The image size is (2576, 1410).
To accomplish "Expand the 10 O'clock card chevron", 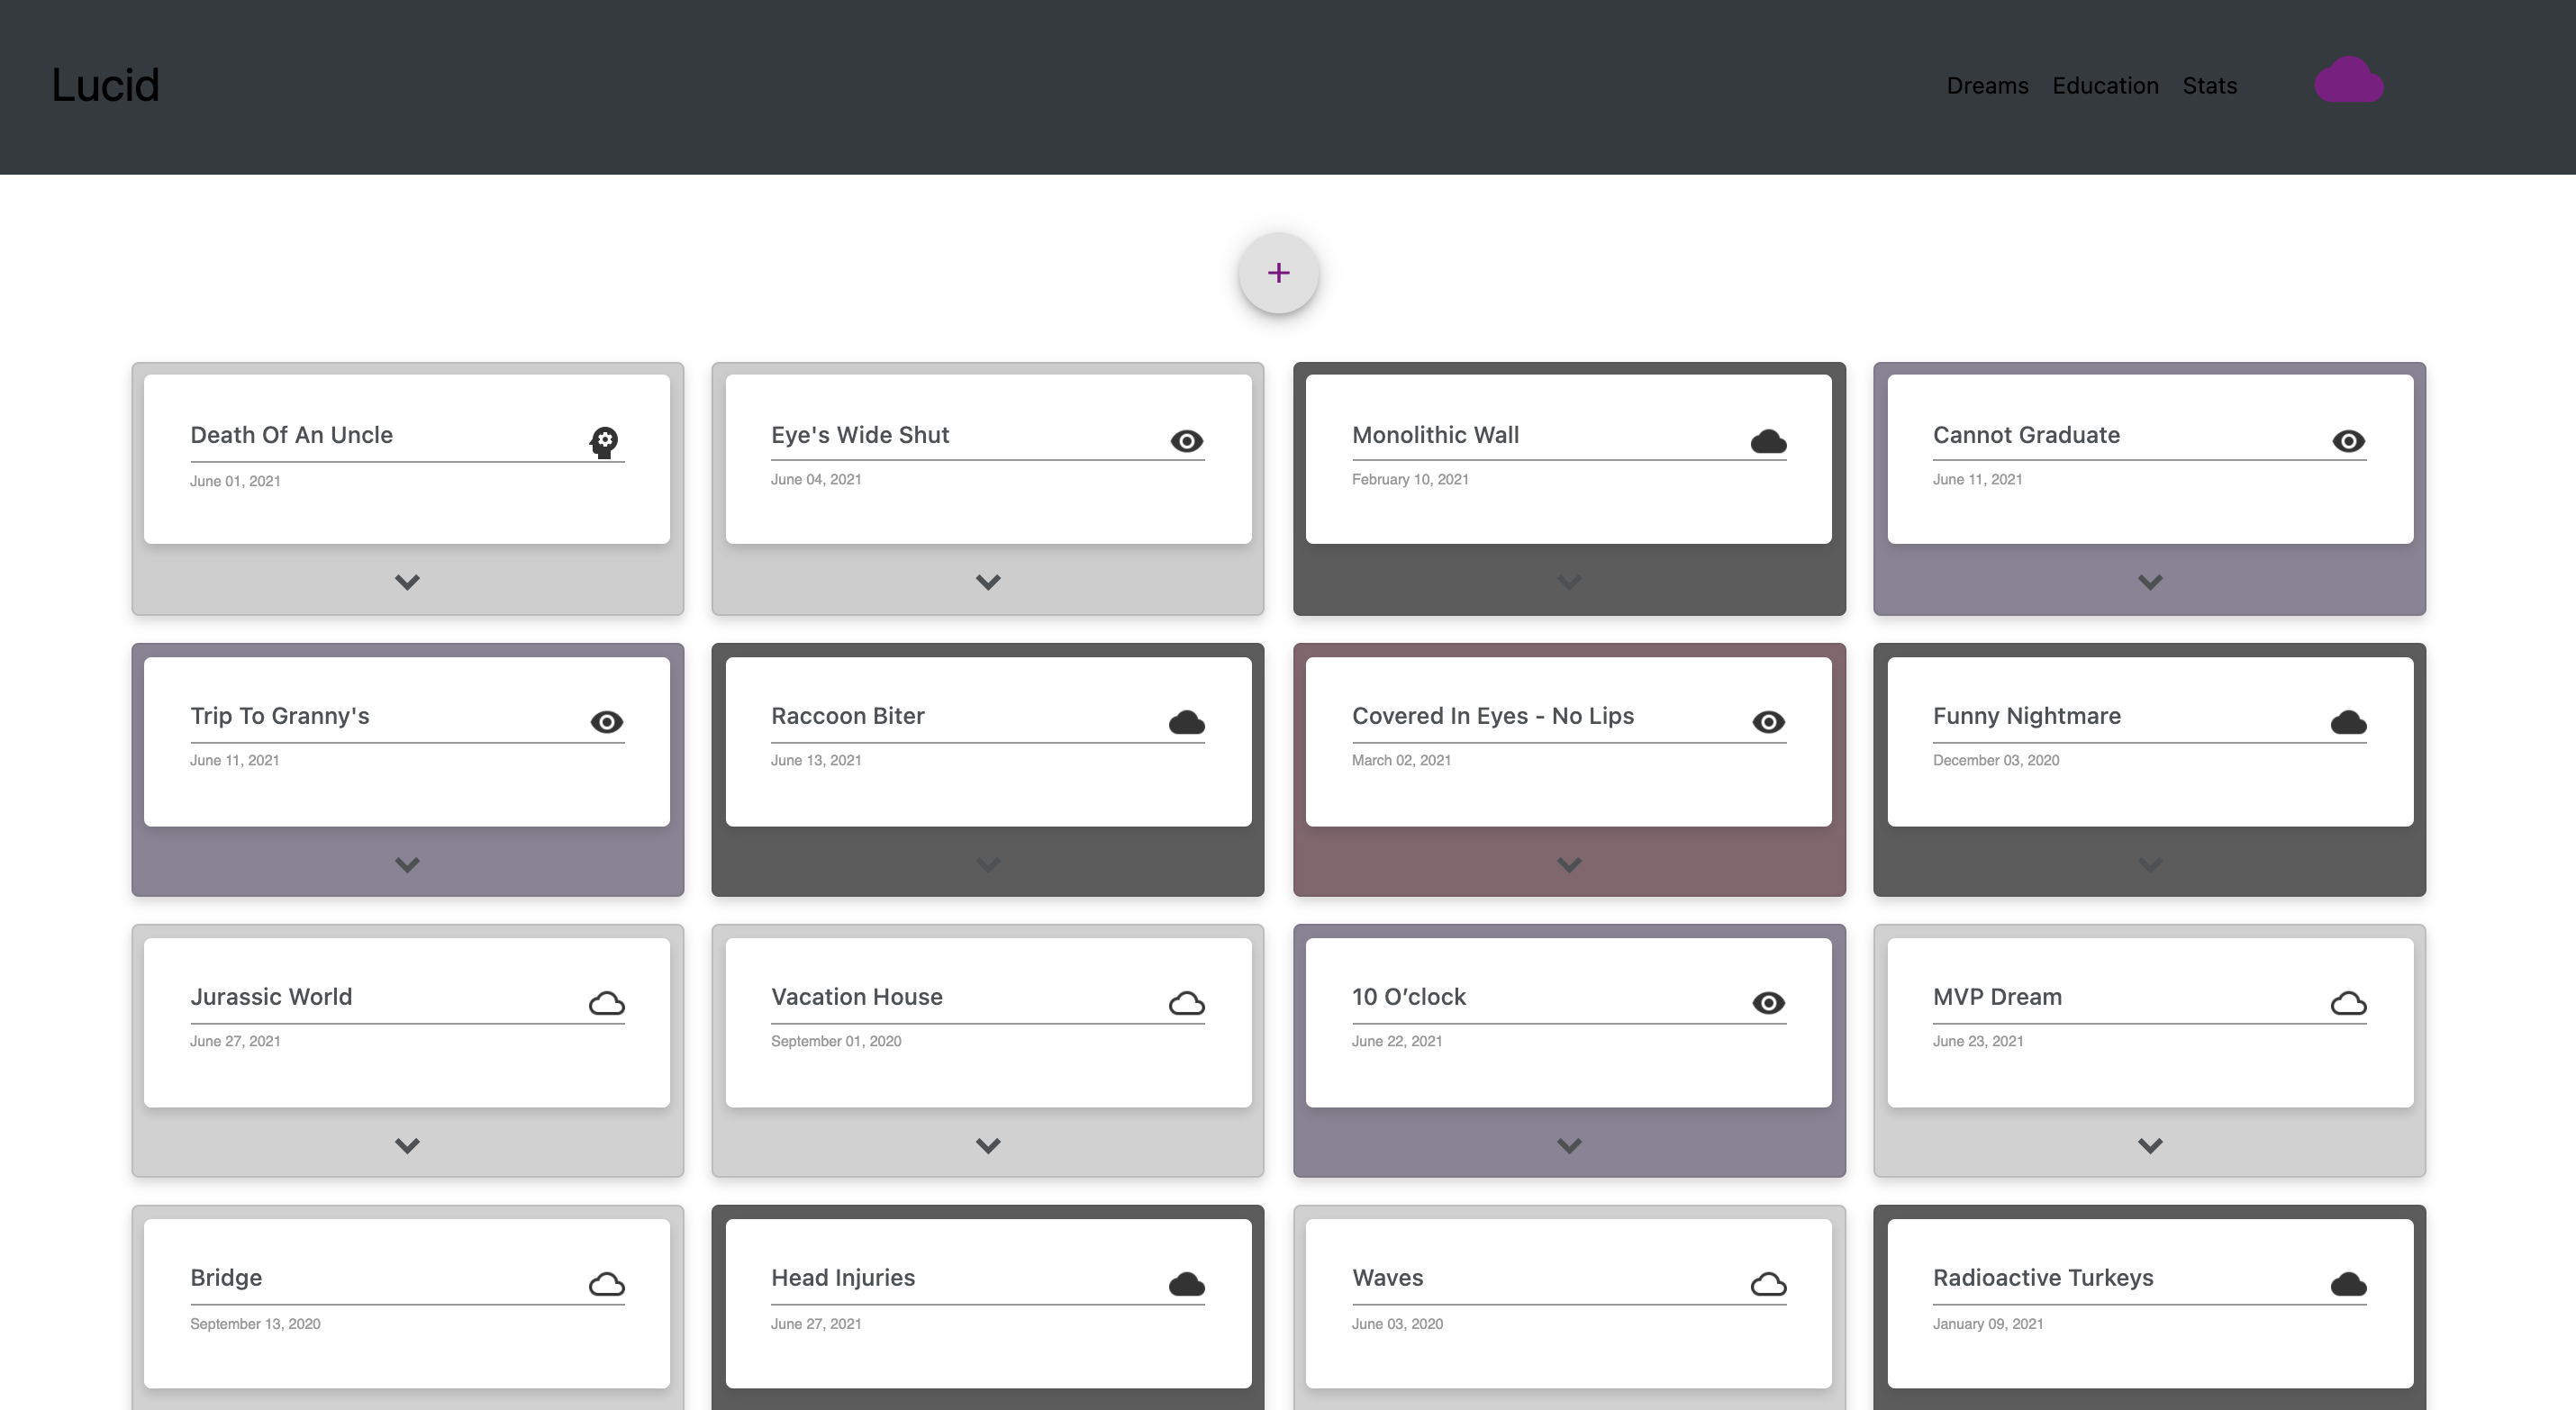I will 1569,1145.
